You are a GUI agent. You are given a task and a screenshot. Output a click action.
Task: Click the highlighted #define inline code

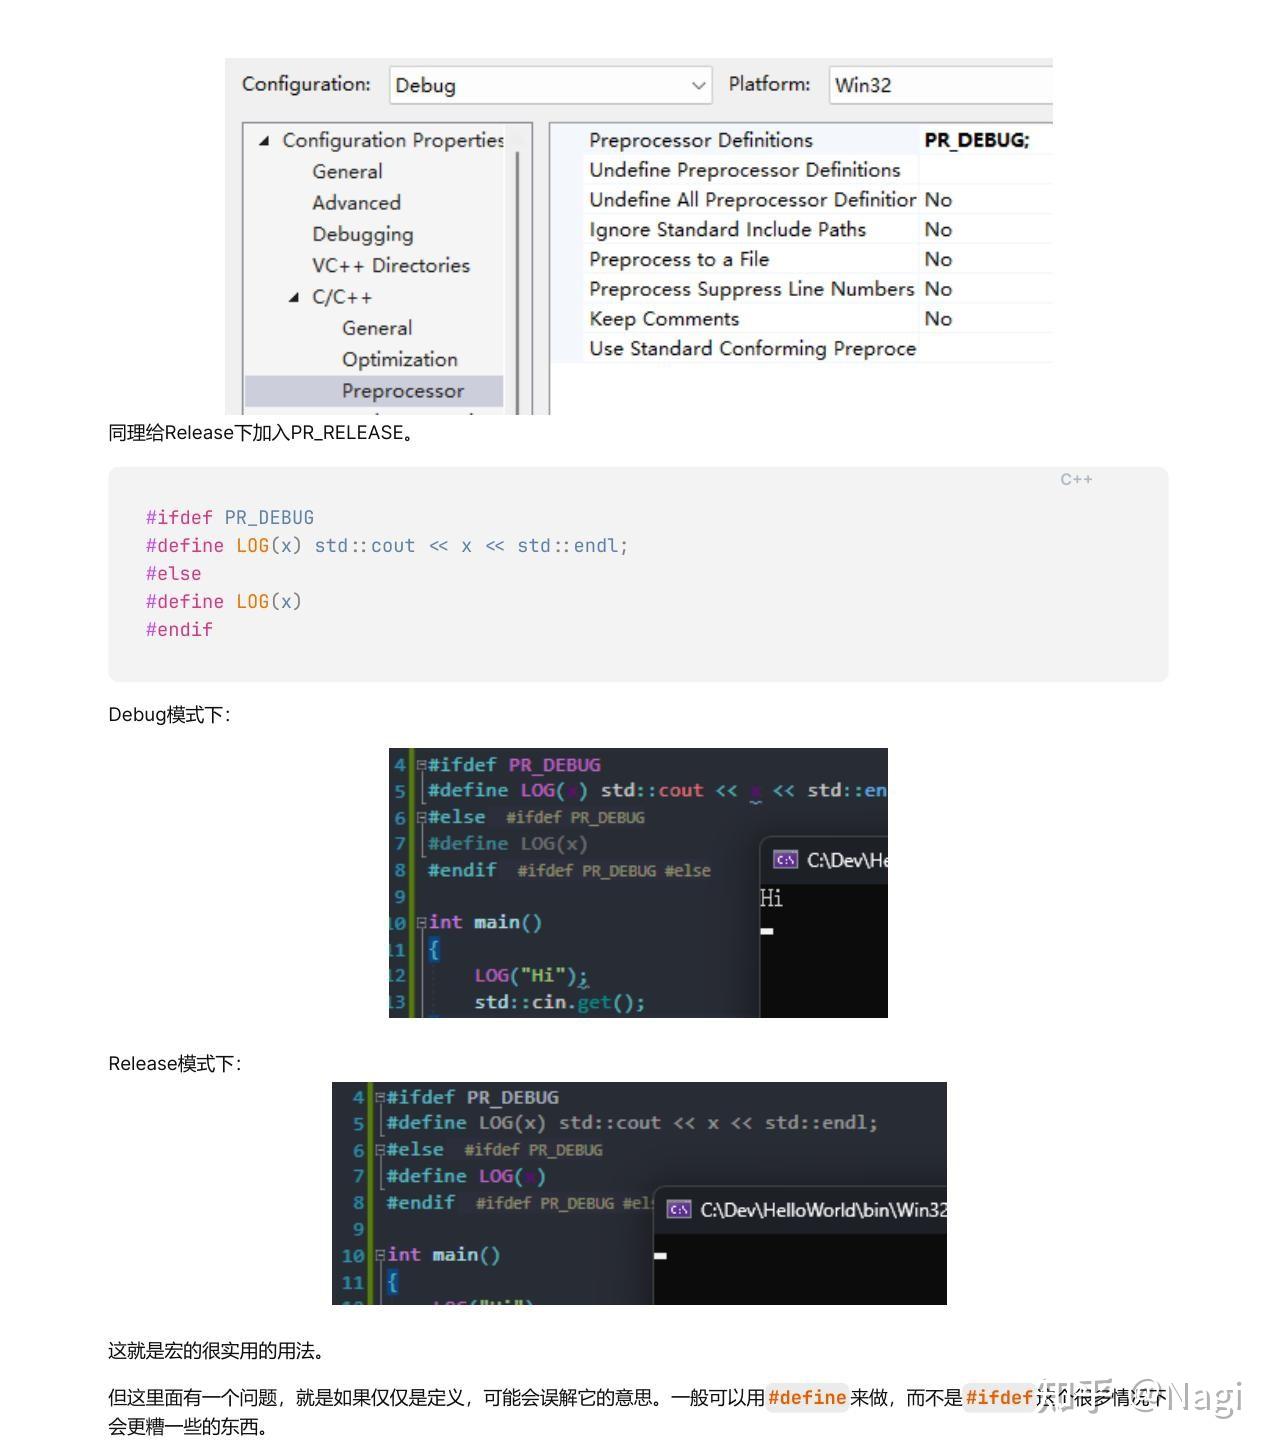806,1397
